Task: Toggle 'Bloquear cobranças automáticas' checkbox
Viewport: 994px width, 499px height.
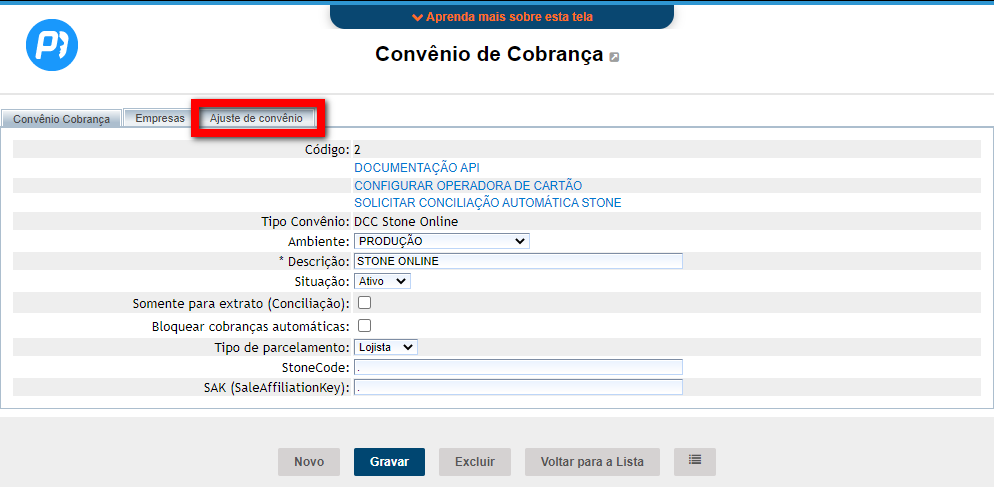Action: (365, 326)
